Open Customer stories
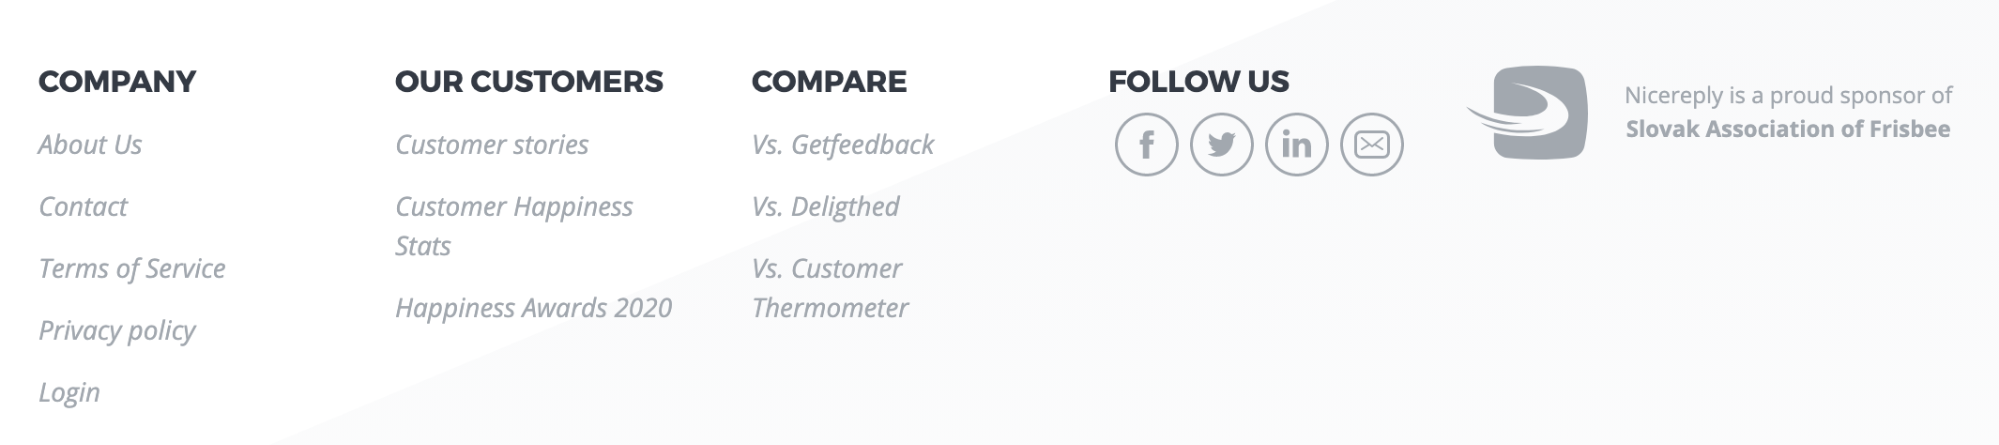 [492, 145]
